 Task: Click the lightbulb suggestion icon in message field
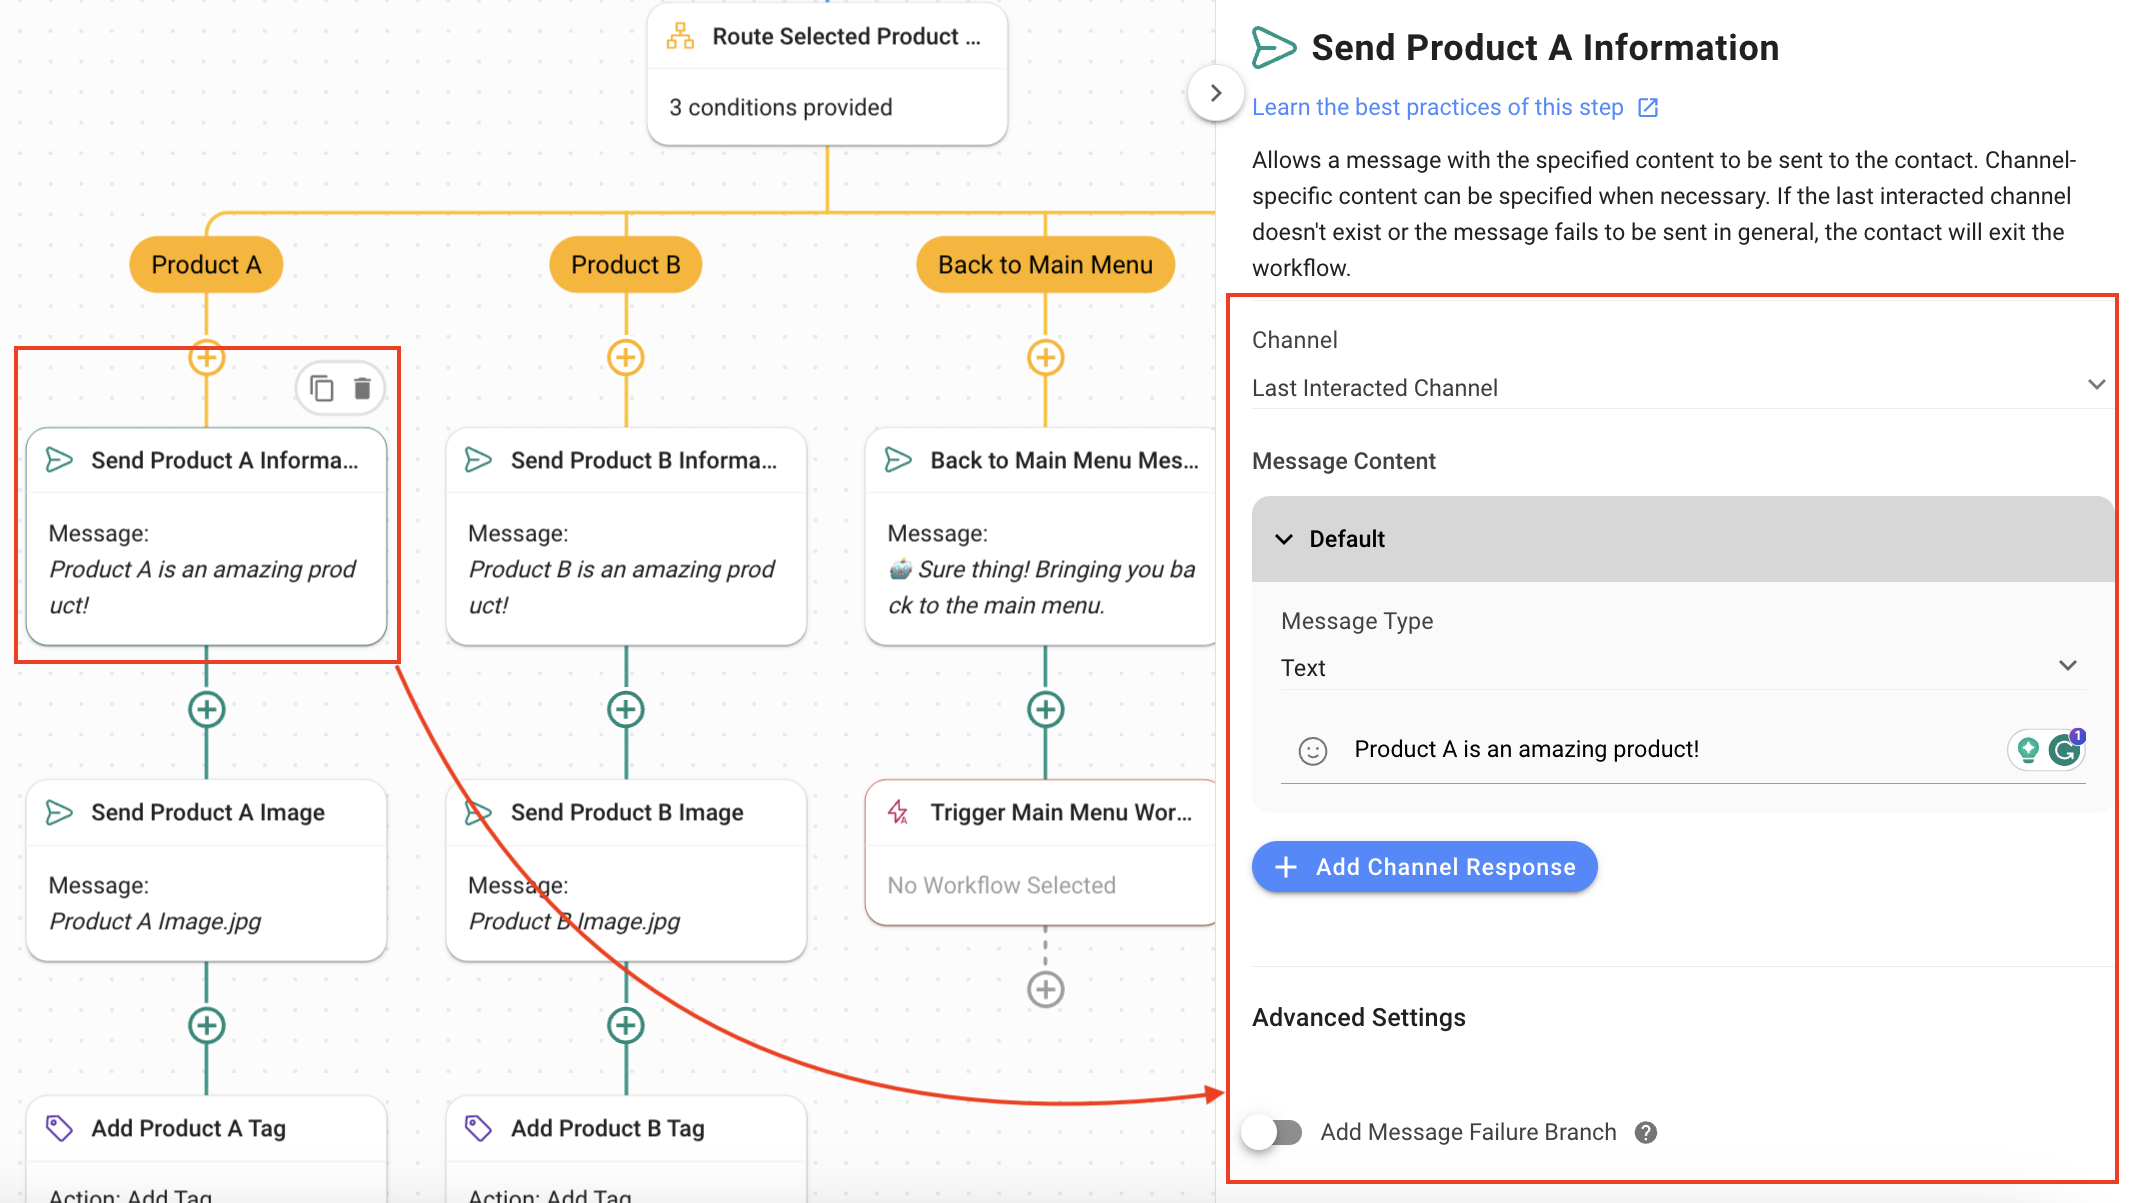pos(2028,749)
